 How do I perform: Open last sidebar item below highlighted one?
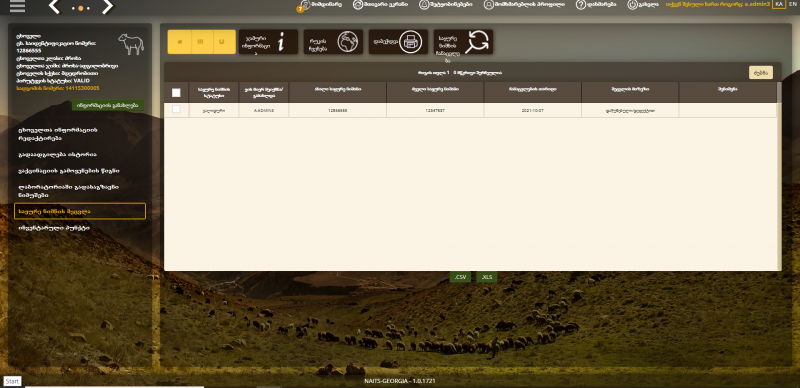click(x=80, y=228)
